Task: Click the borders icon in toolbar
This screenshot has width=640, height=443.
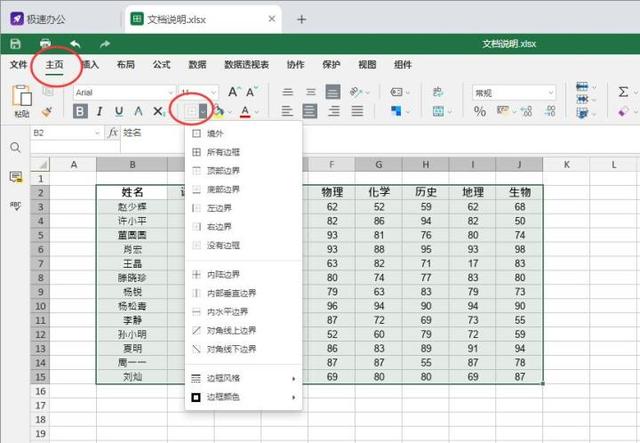Action: tap(191, 111)
